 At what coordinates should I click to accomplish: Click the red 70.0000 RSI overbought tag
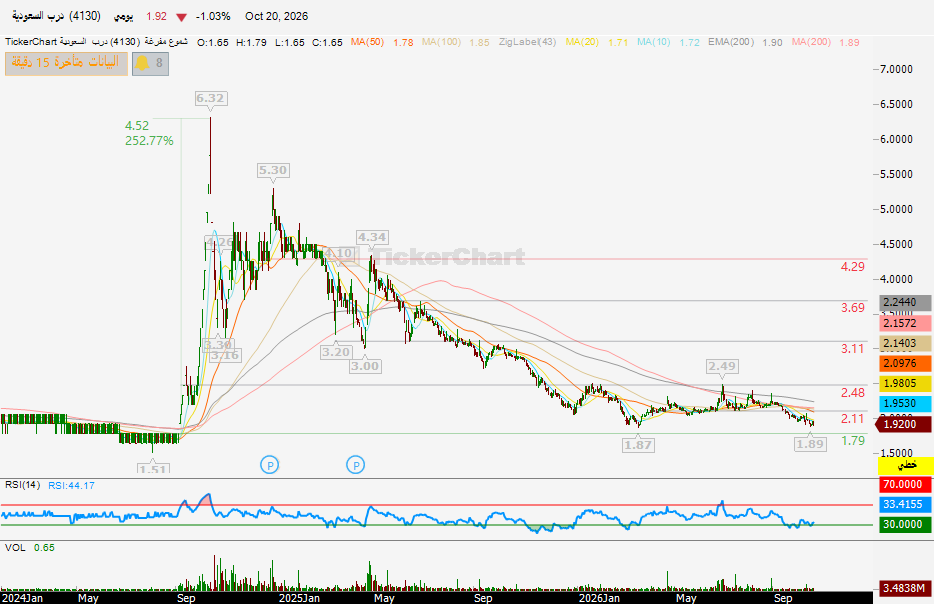click(905, 485)
